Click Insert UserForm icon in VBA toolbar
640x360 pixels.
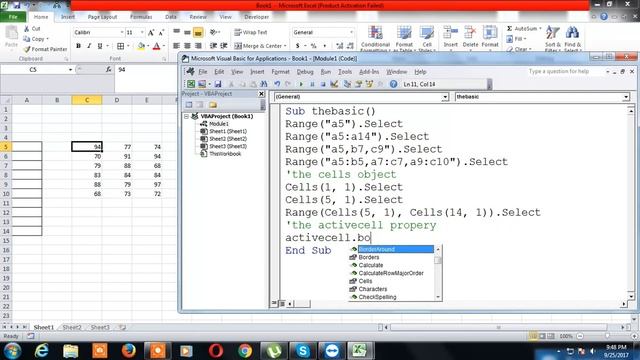[x=202, y=84]
